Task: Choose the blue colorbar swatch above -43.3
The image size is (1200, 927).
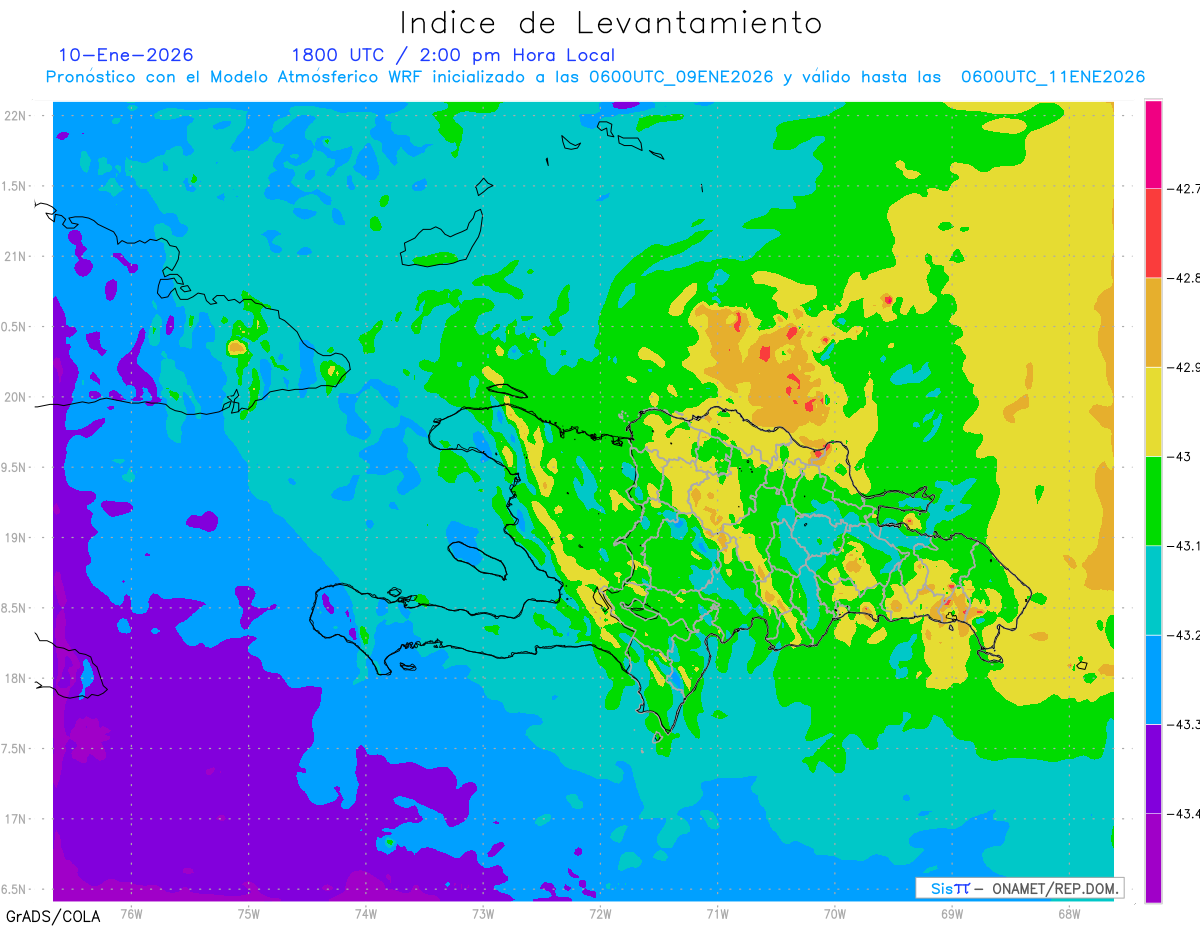Action: [1153, 679]
